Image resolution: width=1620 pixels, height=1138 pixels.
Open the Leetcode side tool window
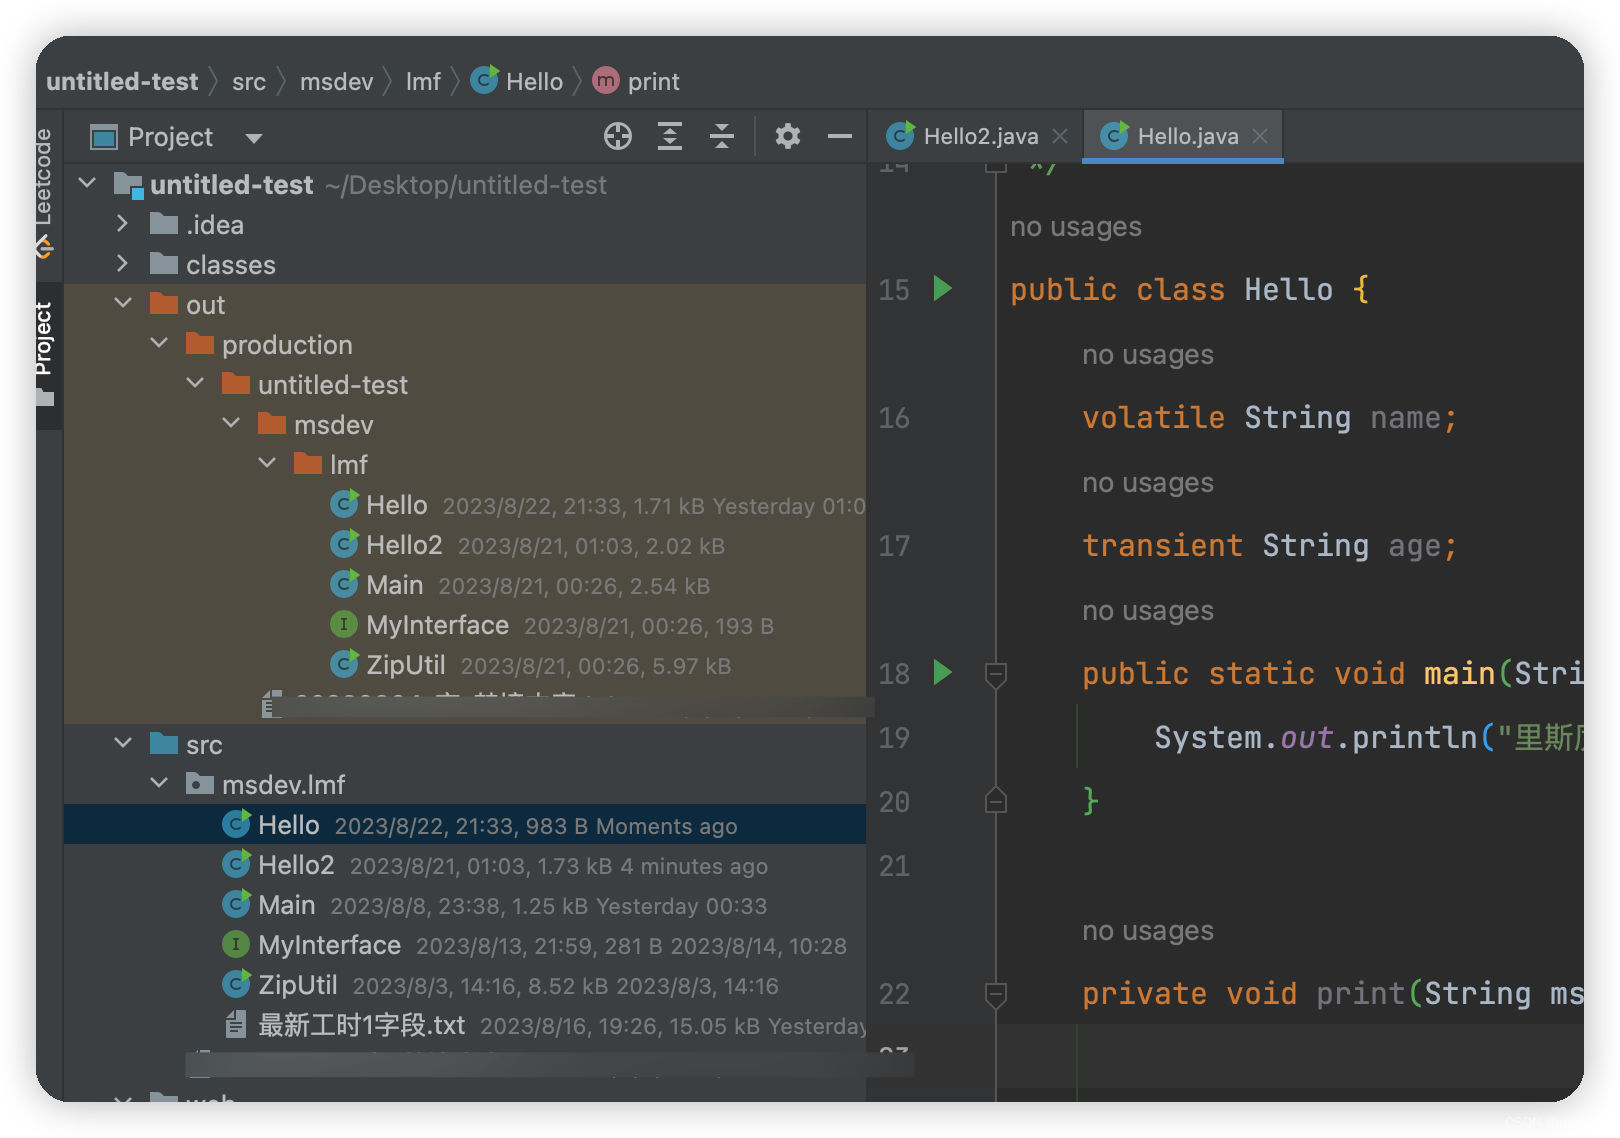coord(43,192)
